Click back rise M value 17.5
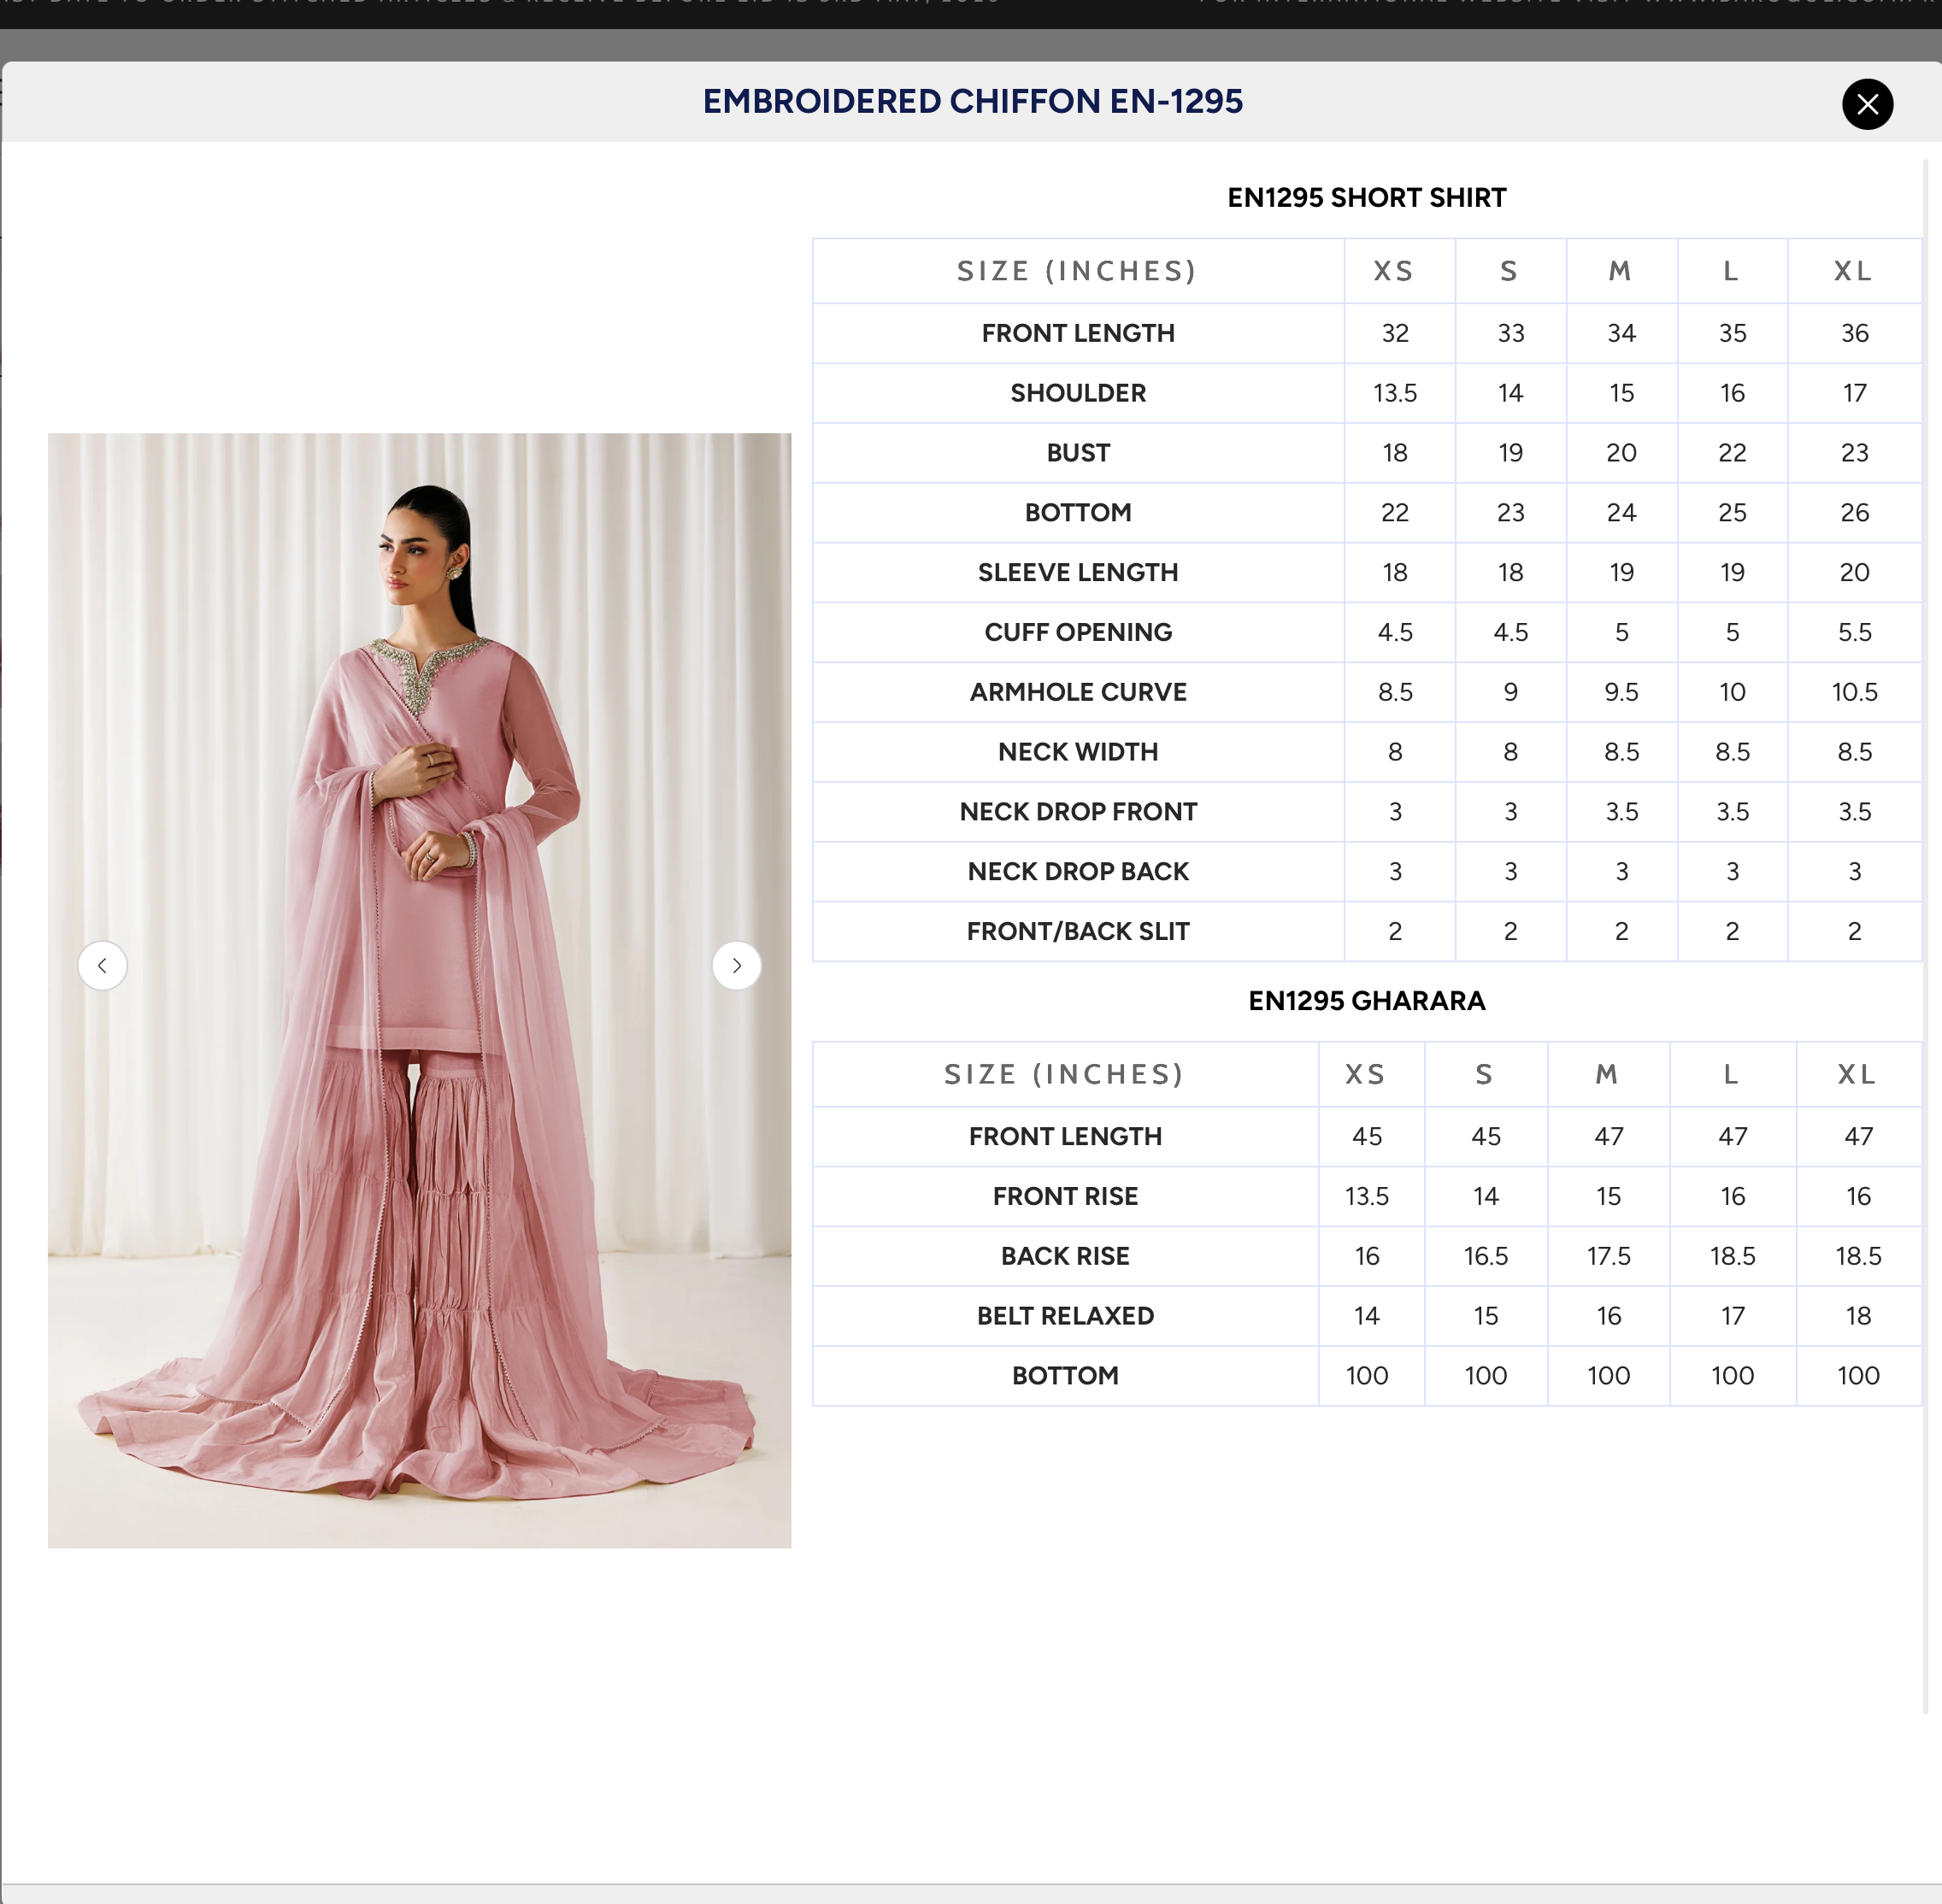Image resolution: width=1942 pixels, height=1904 pixels. coord(1608,1256)
